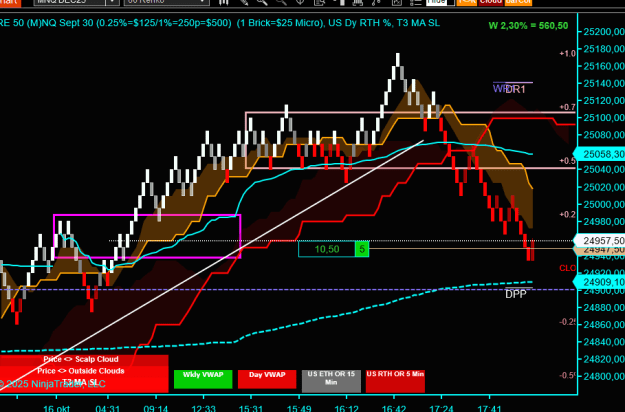The width and height of the screenshot is (625, 412).
Task: Click the 16:42 time axis label
Action: pyautogui.click(x=393, y=408)
